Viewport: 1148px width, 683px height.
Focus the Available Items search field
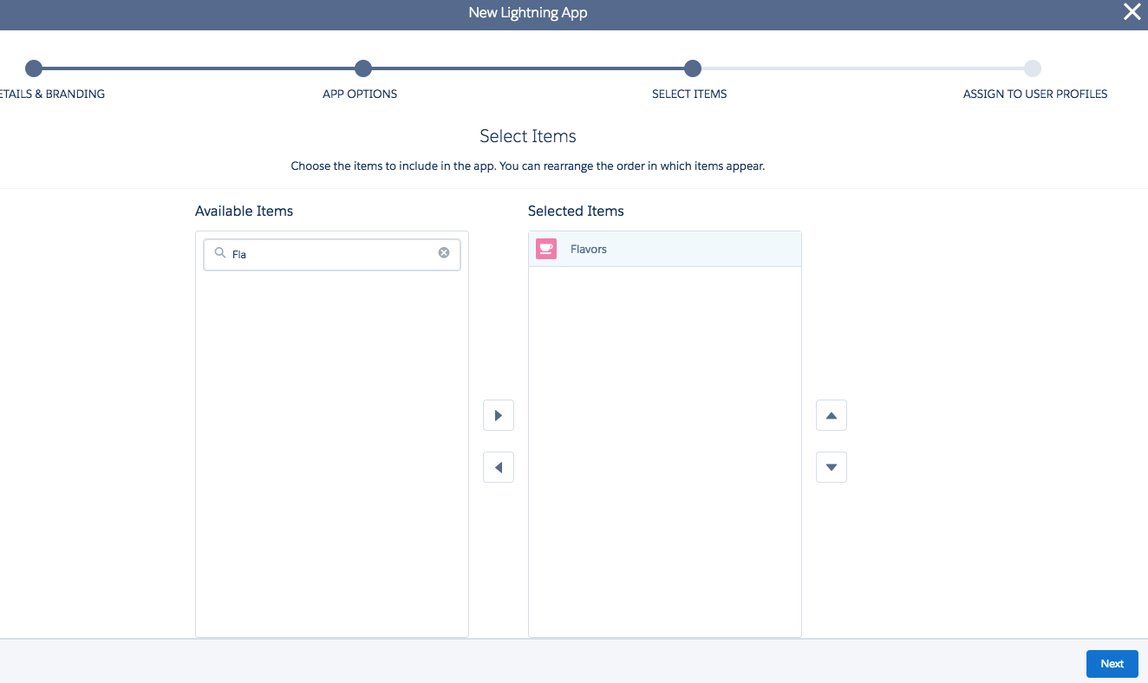(x=332, y=254)
